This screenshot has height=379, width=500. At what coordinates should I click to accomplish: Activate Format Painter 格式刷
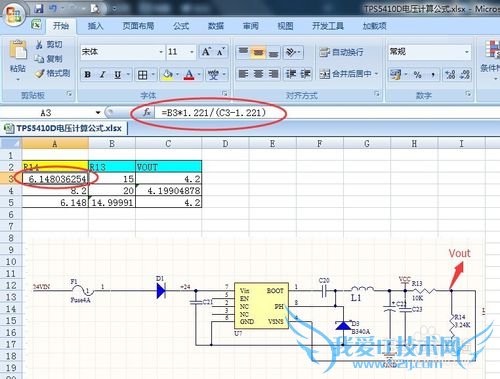coord(53,73)
